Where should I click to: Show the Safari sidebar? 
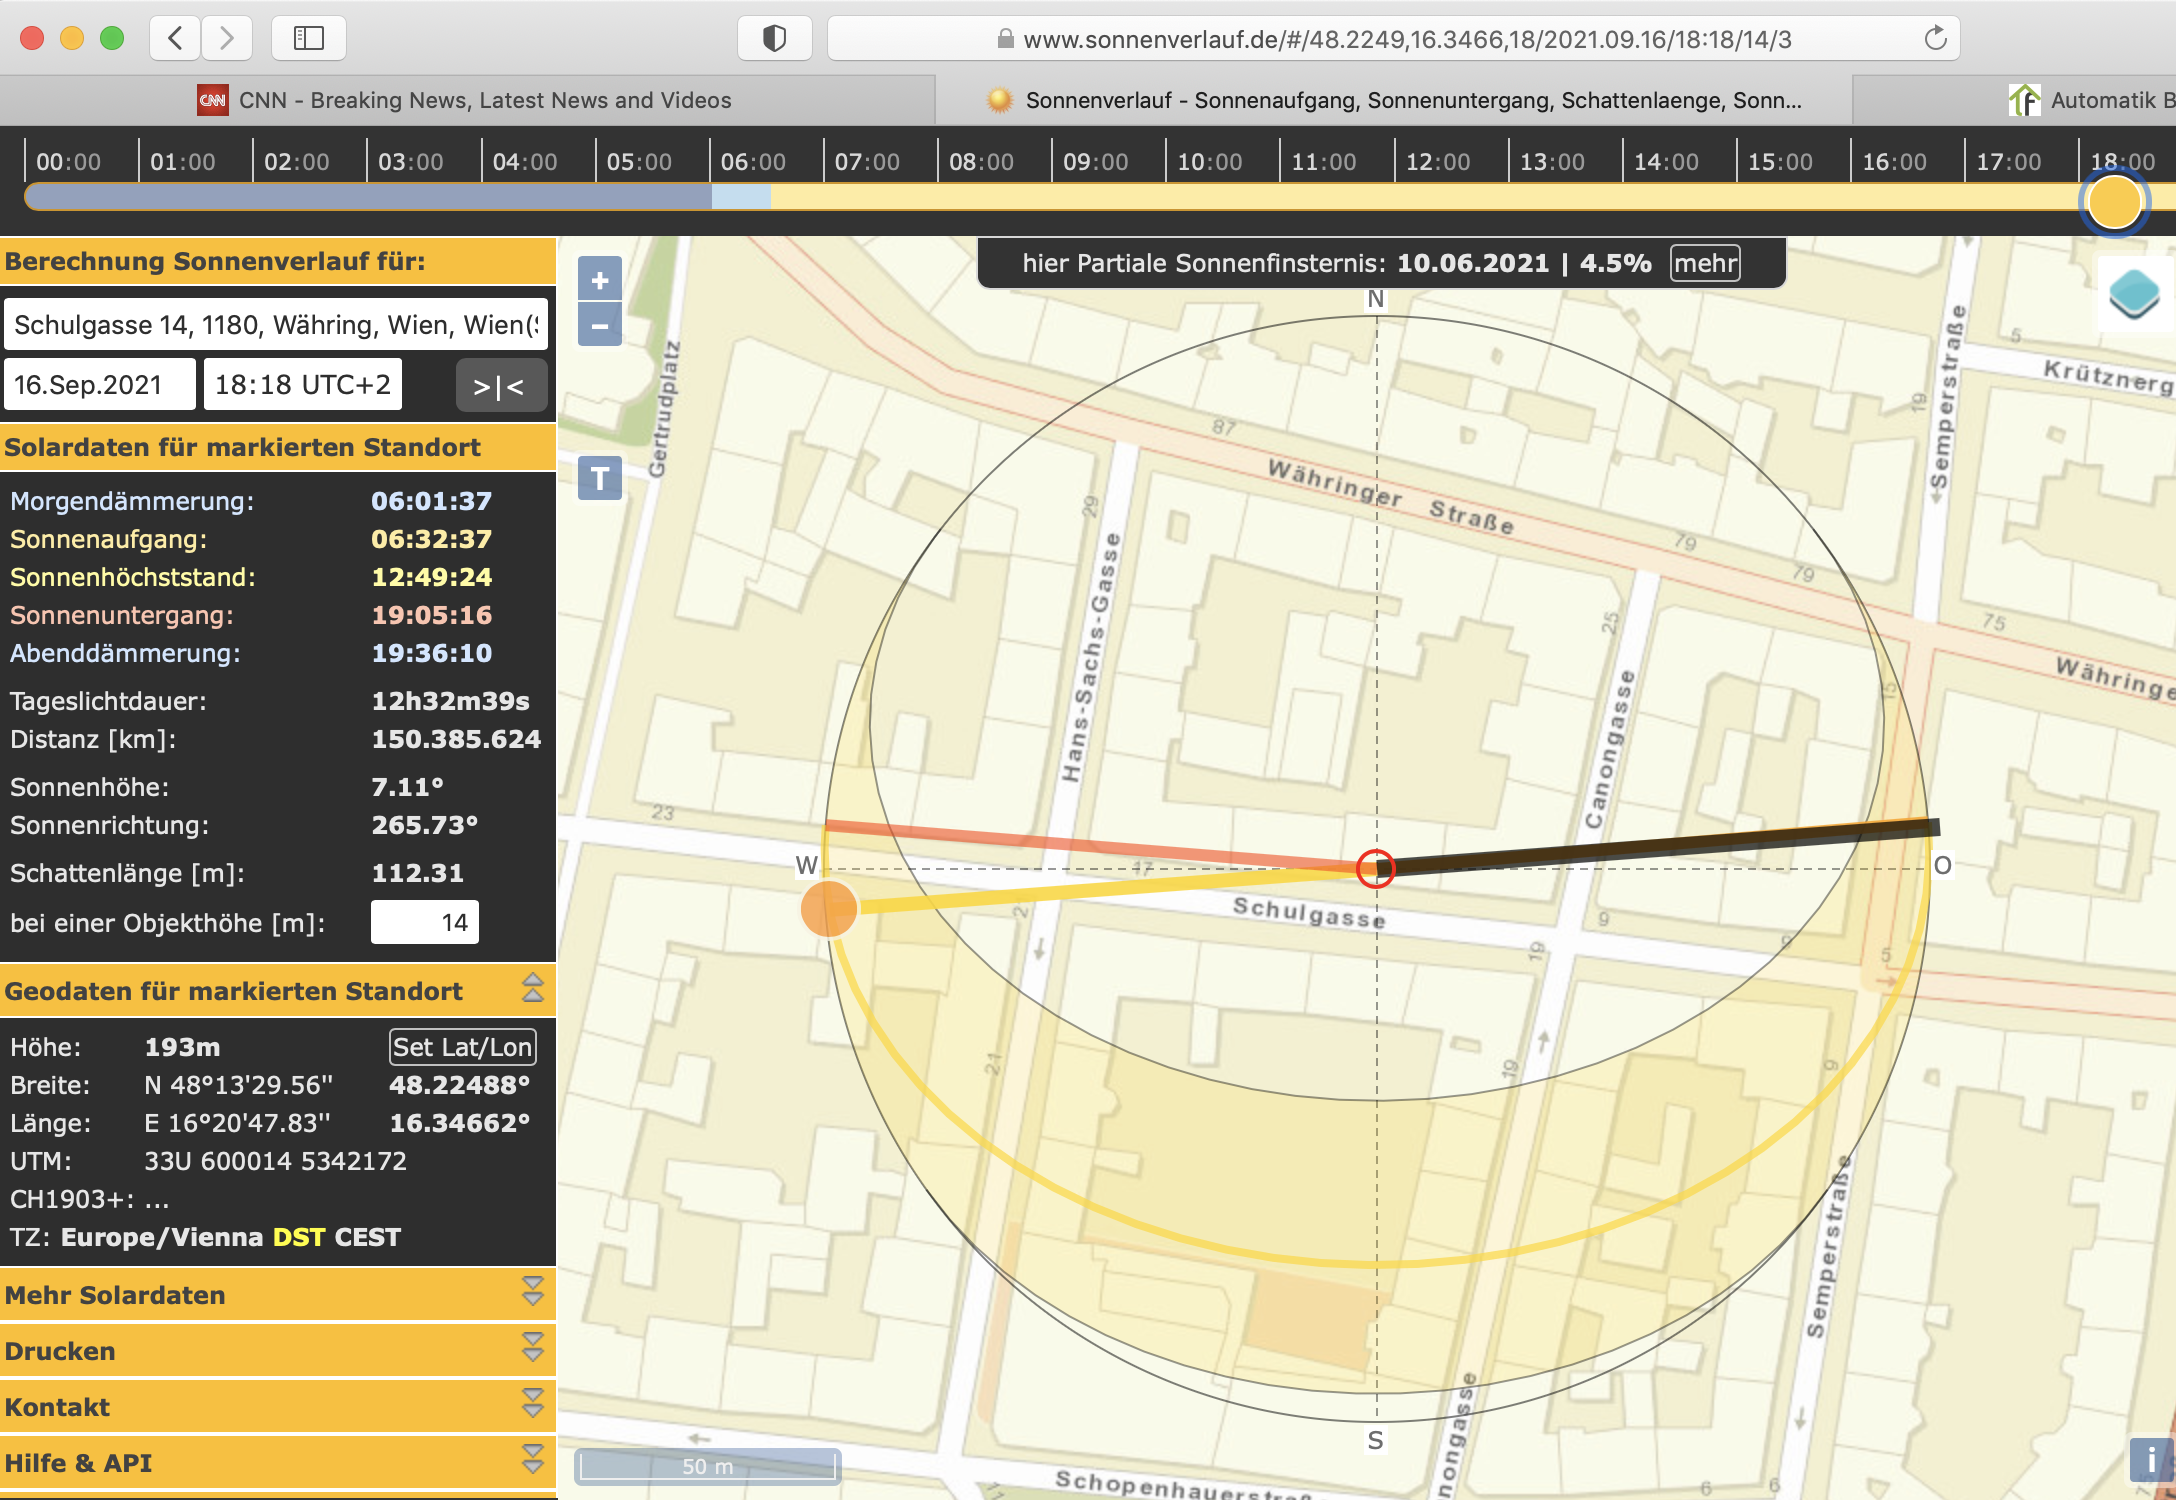[308, 39]
